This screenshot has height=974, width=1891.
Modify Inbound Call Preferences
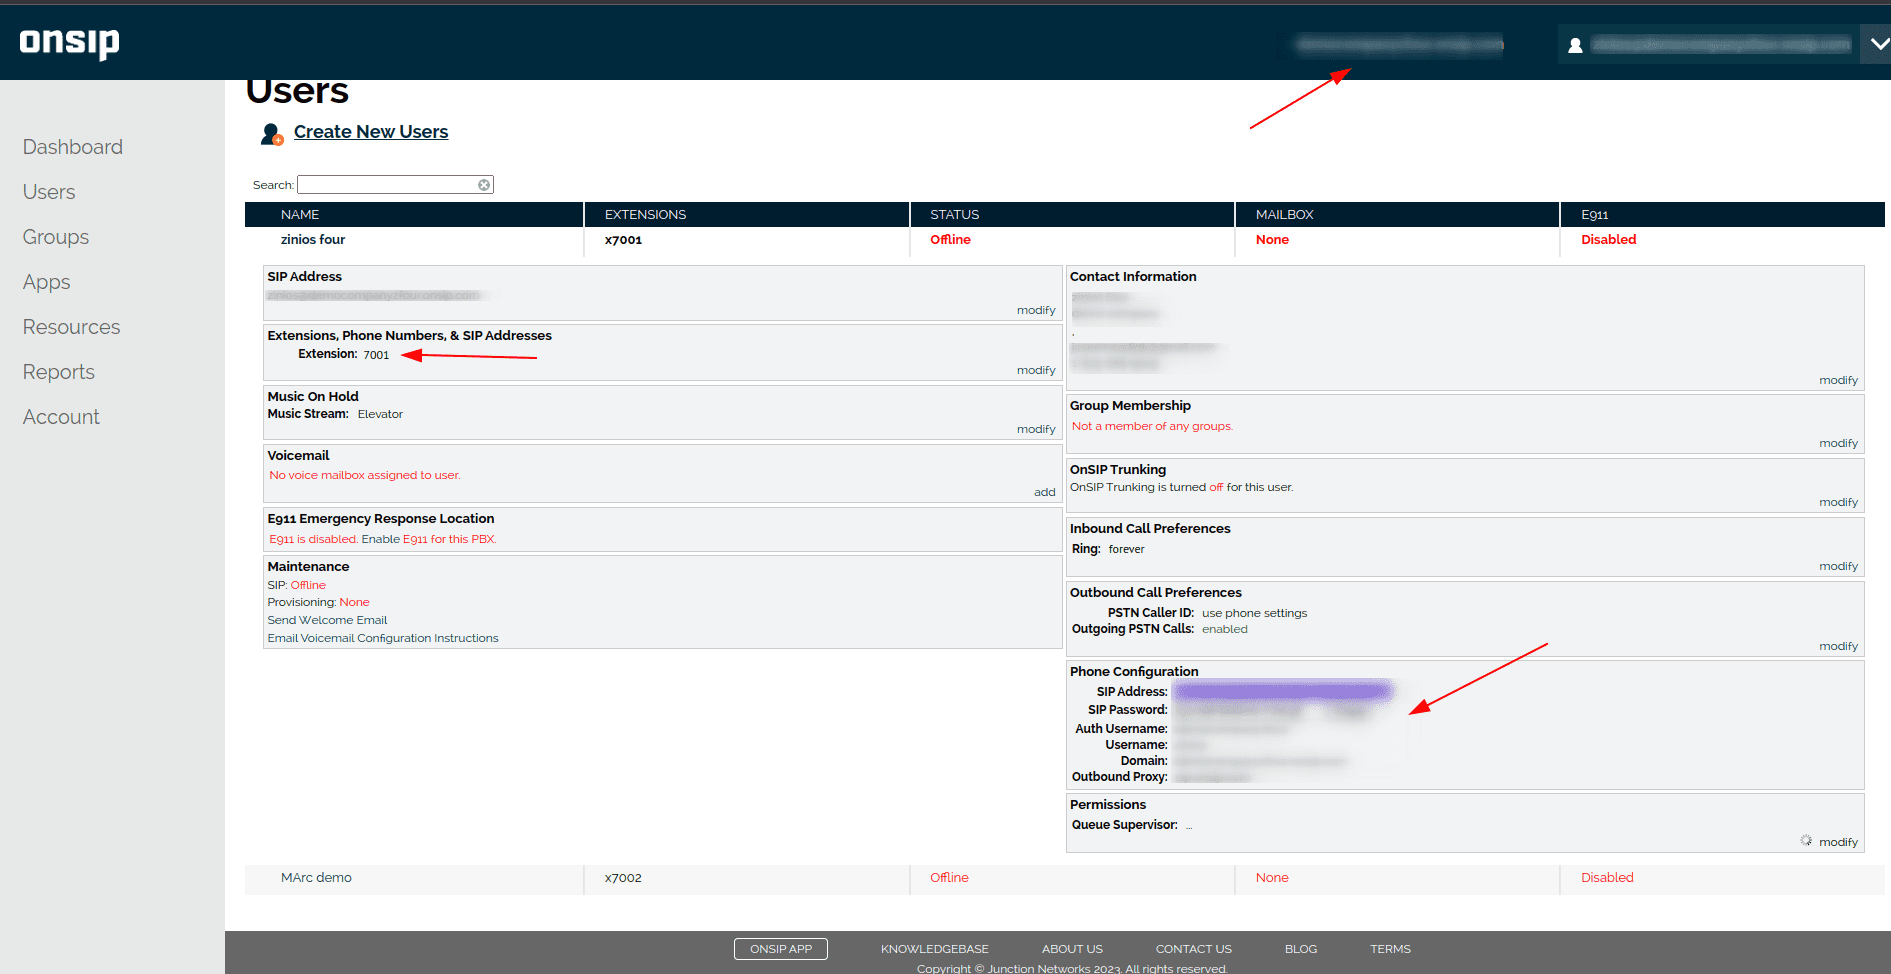tap(1838, 566)
